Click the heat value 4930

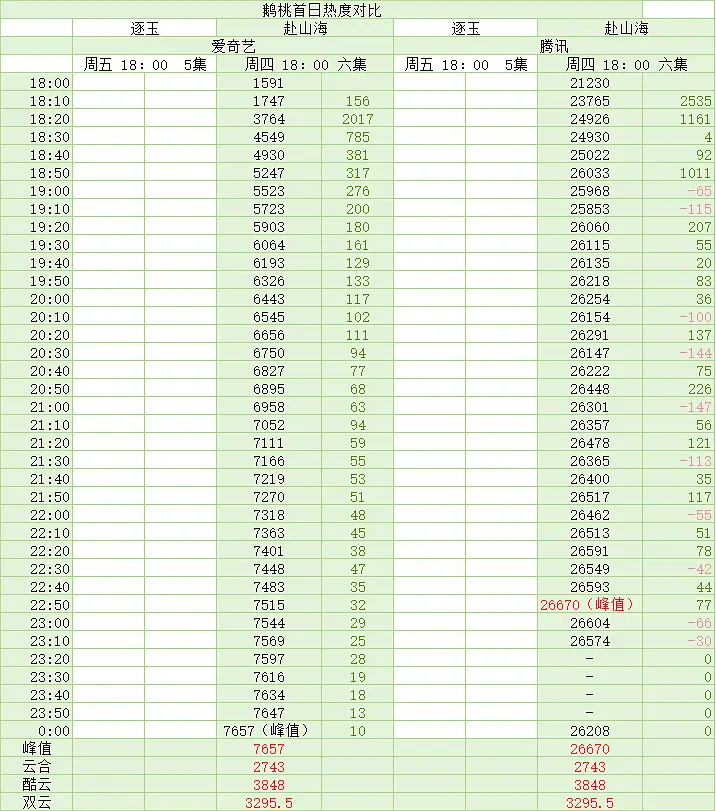pos(268,155)
